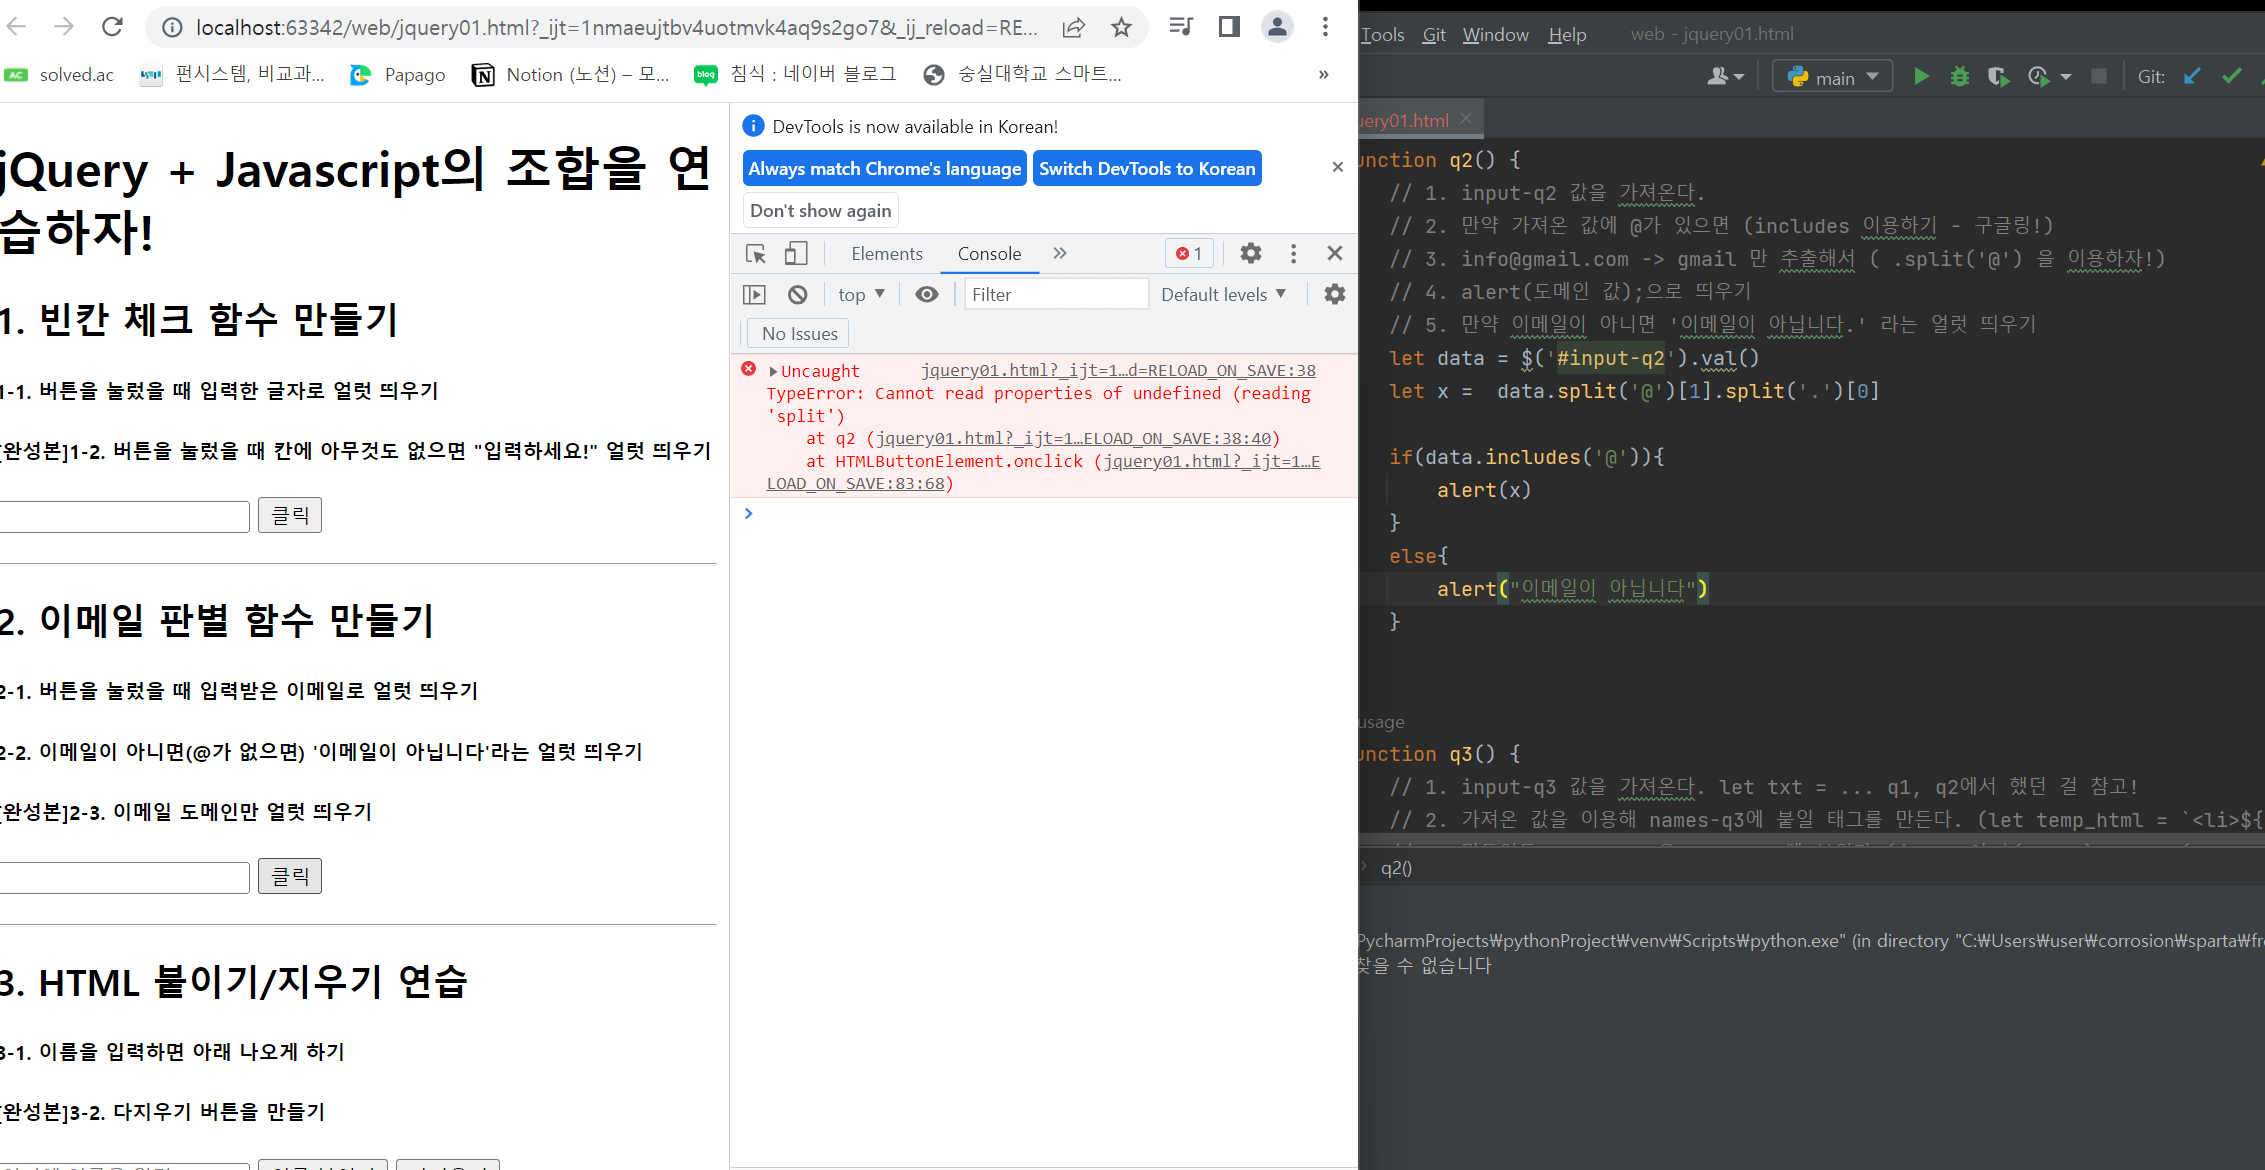Commit changes with Git checkmark
This screenshot has height=1170, width=2265.
click(2231, 77)
